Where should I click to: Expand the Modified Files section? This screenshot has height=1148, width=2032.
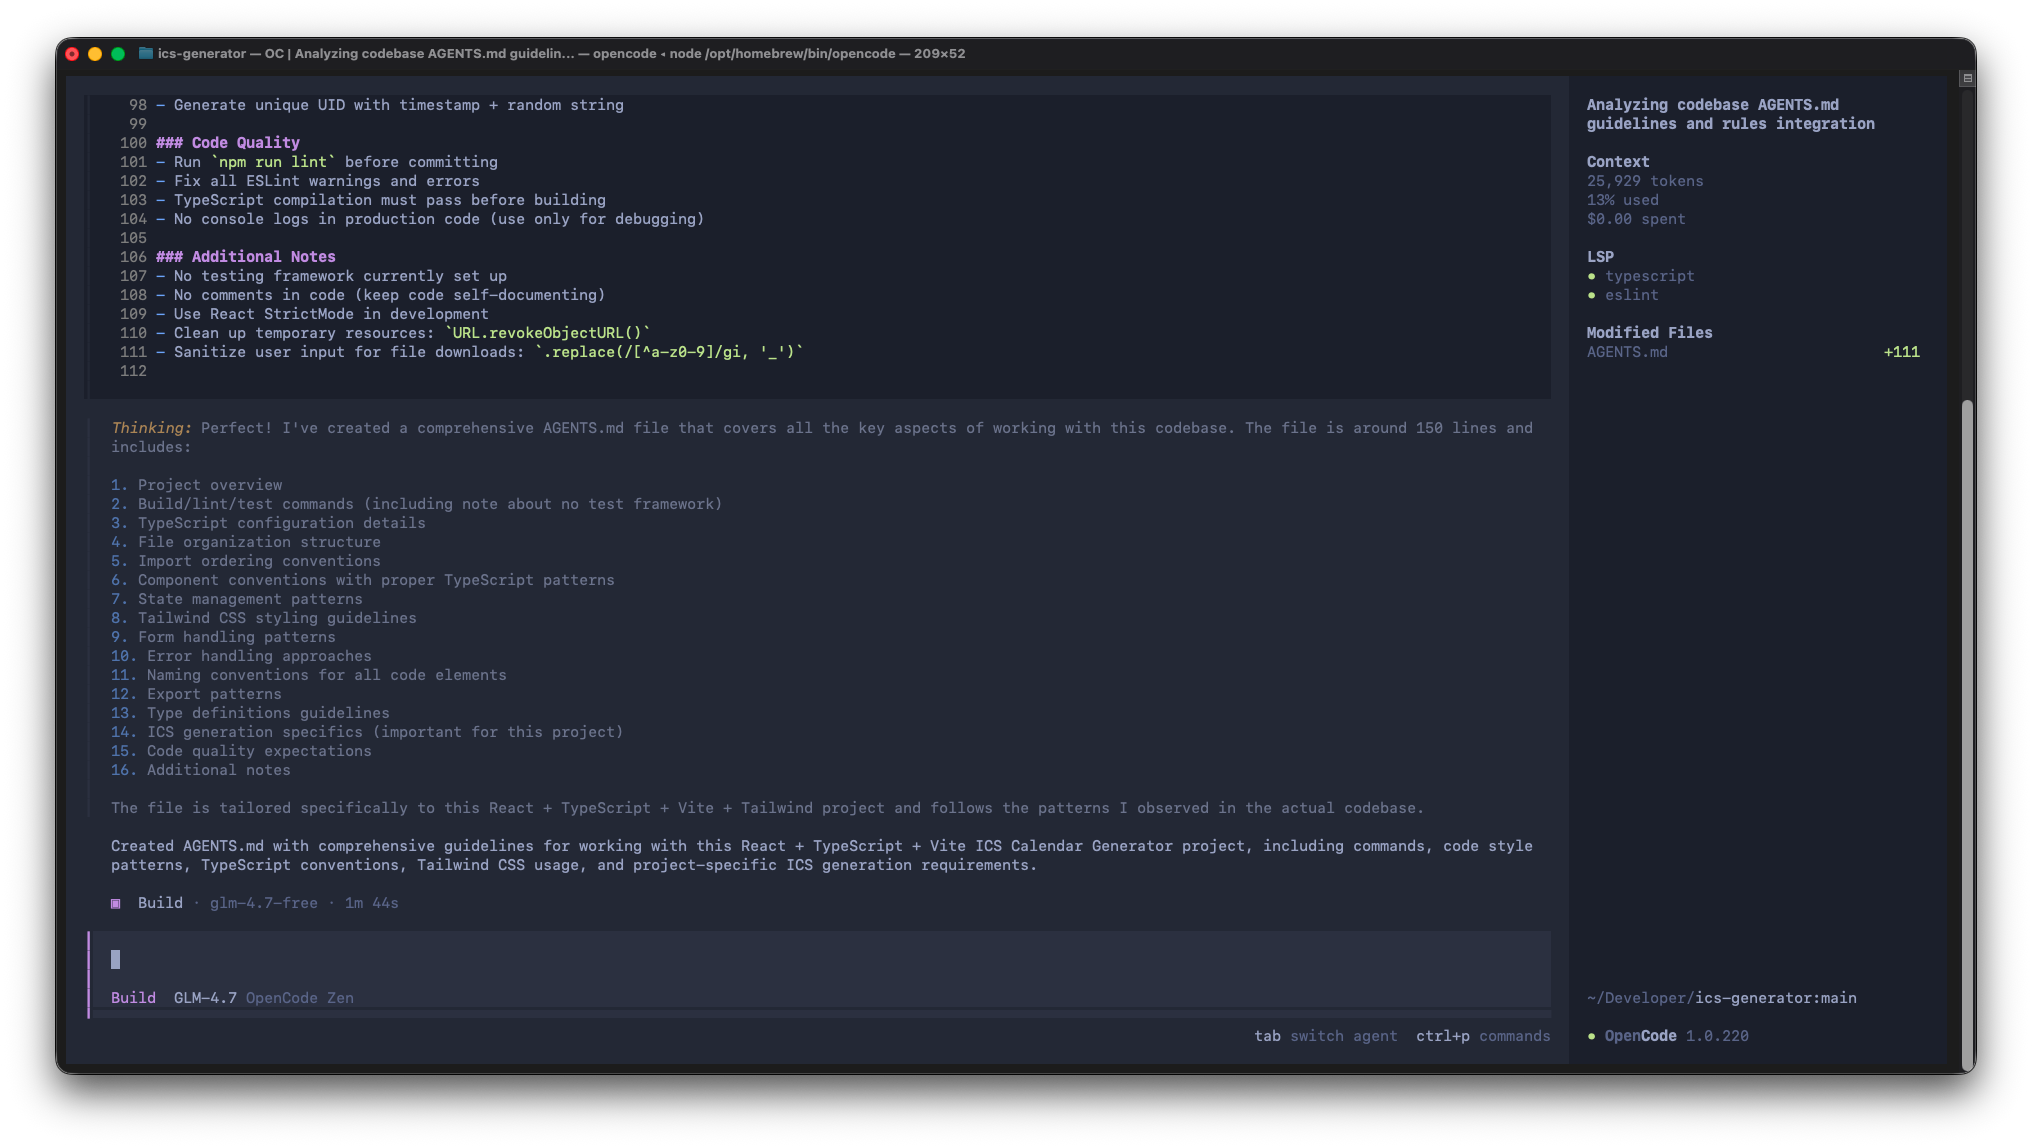click(1650, 332)
